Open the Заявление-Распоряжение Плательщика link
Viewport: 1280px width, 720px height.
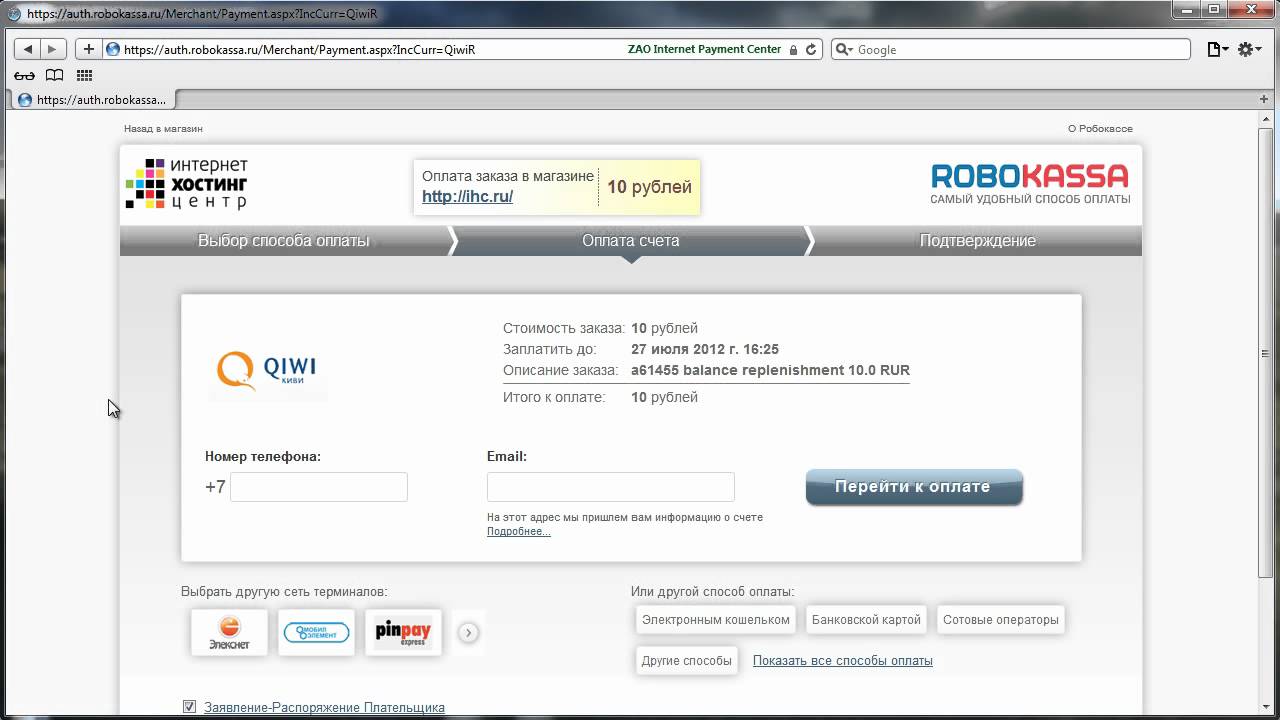(324, 707)
